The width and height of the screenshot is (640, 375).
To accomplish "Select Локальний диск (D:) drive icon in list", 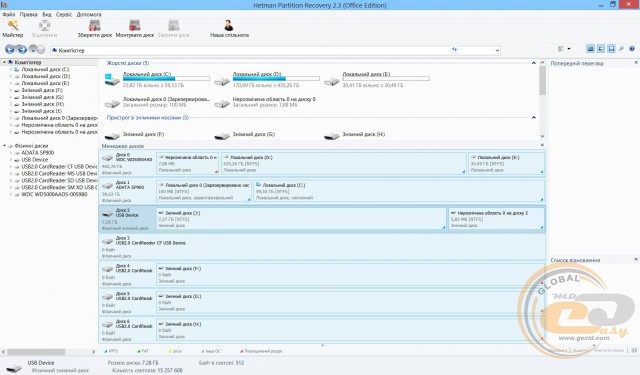I will [x=222, y=82].
